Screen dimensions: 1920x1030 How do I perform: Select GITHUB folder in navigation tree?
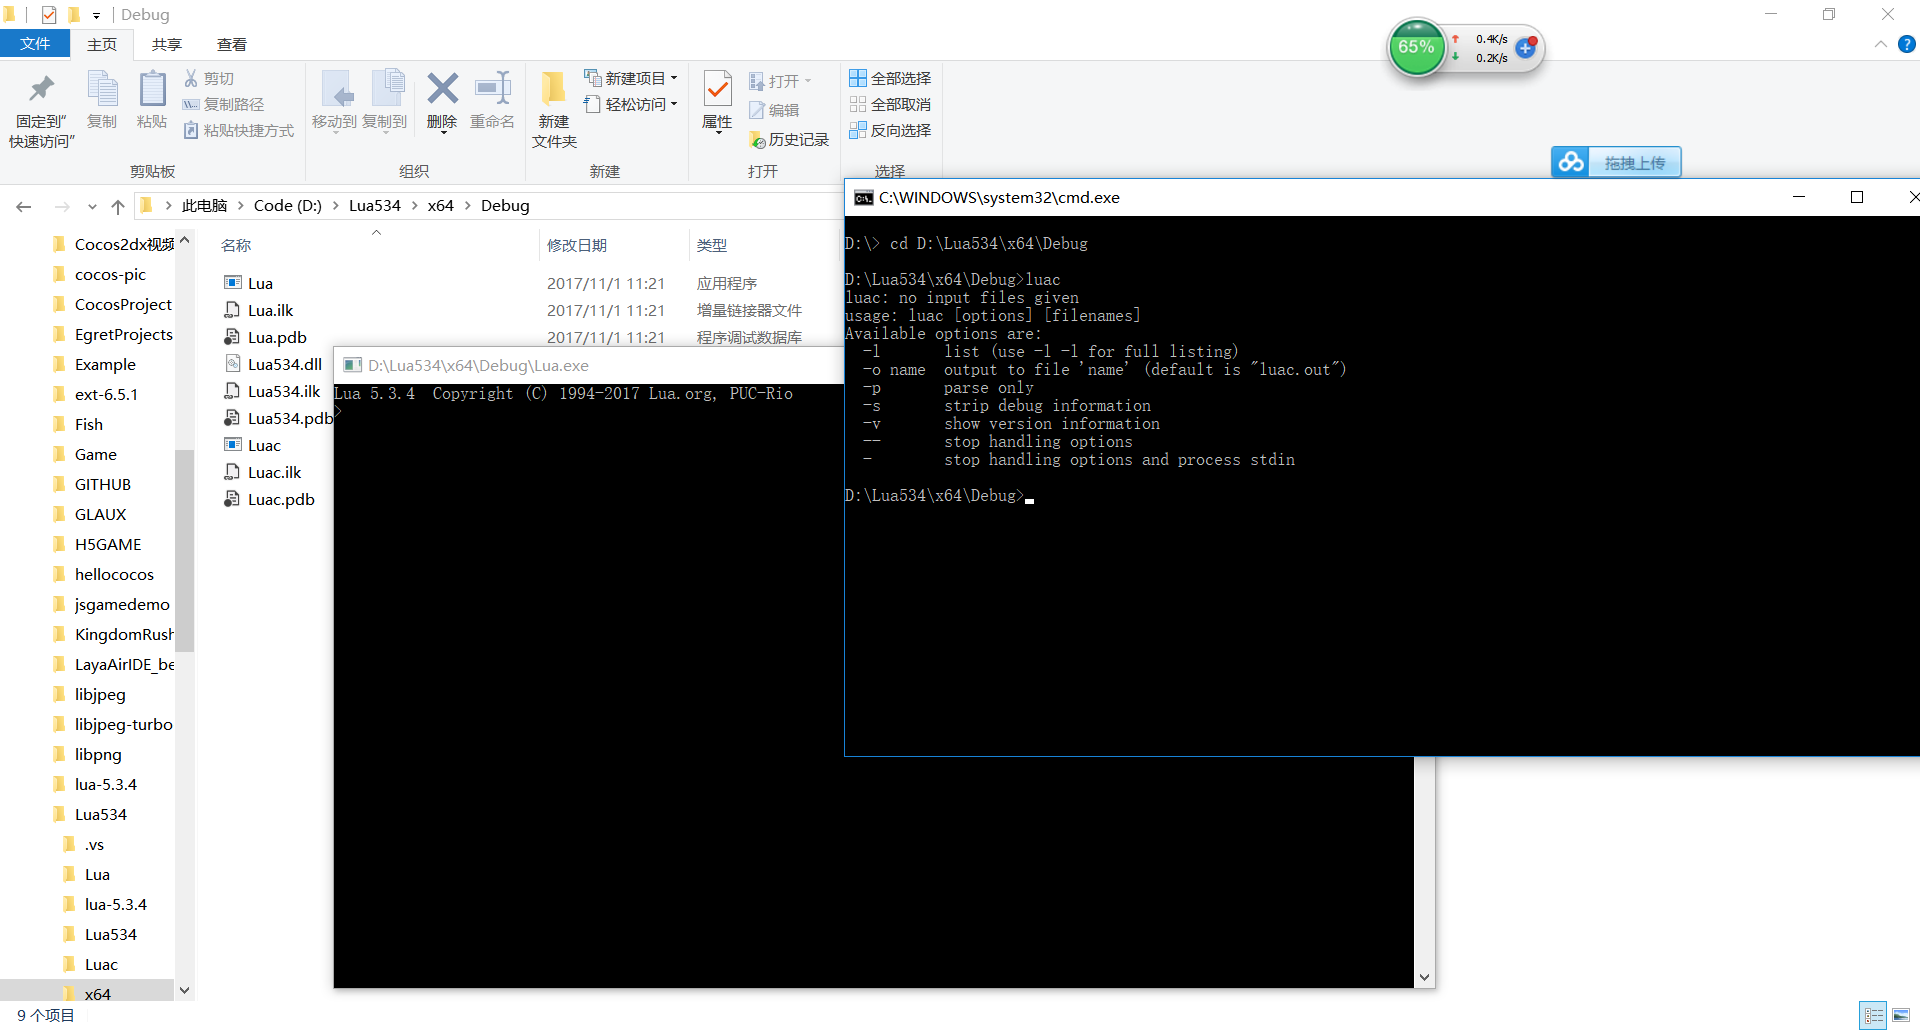pyautogui.click(x=102, y=484)
